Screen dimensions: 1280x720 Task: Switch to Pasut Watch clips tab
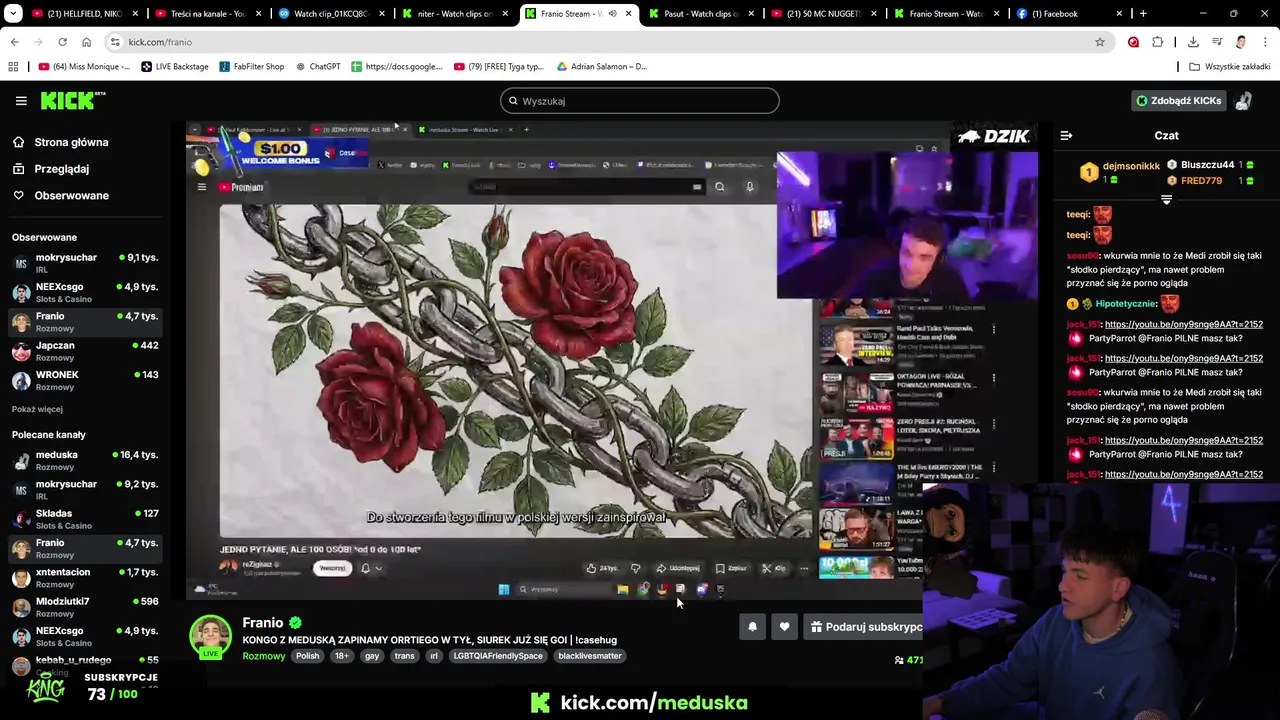click(702, 14)
